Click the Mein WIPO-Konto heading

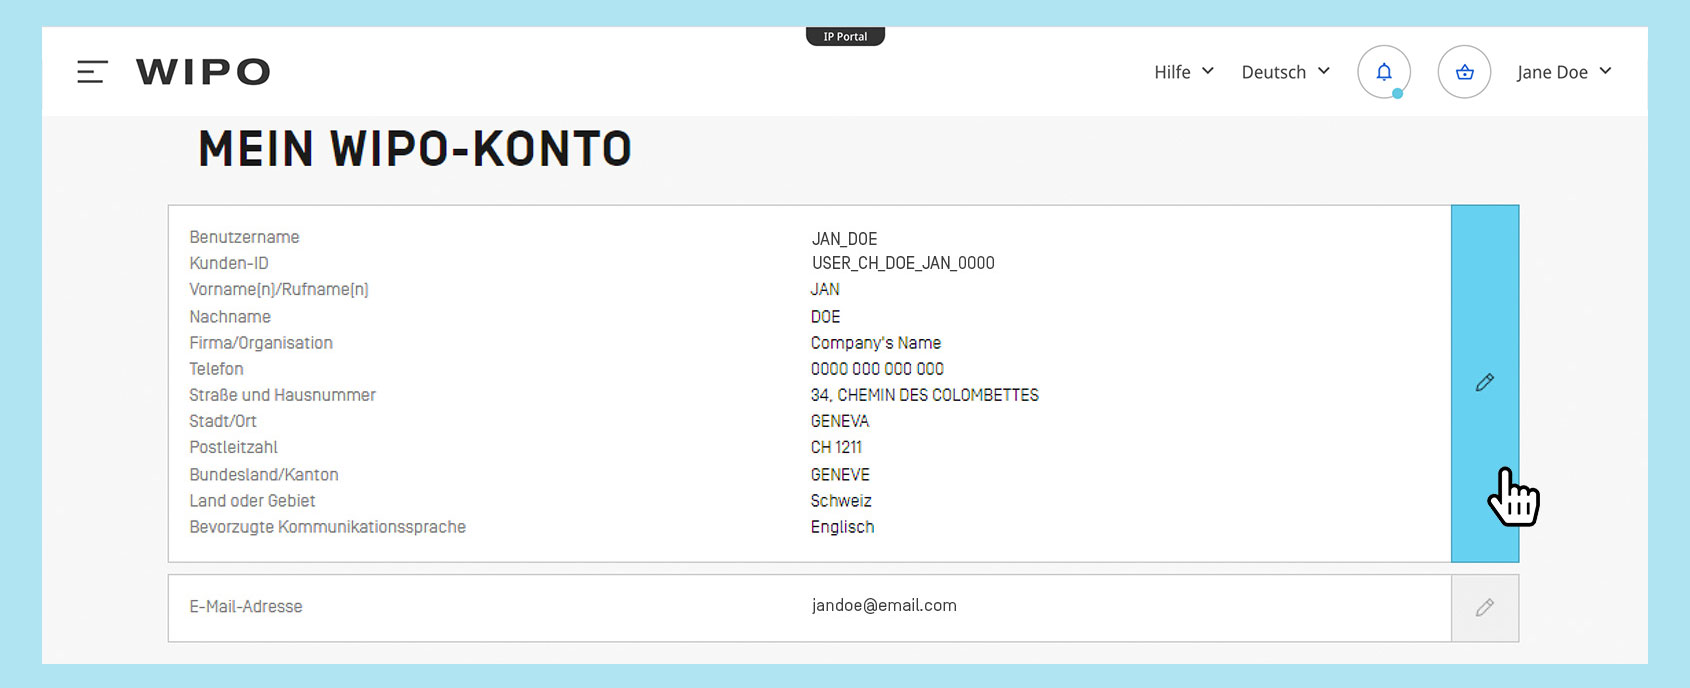coord(415,150)
